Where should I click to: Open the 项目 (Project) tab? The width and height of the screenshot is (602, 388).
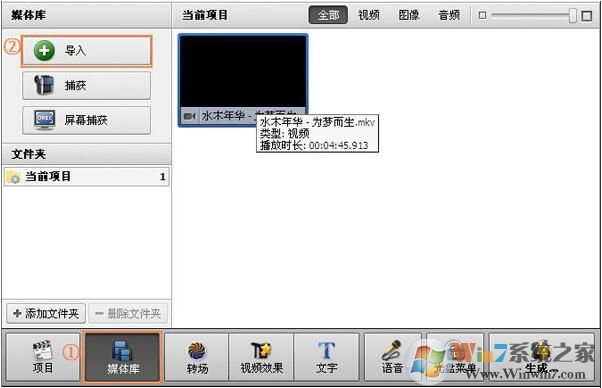coord(43,358)
